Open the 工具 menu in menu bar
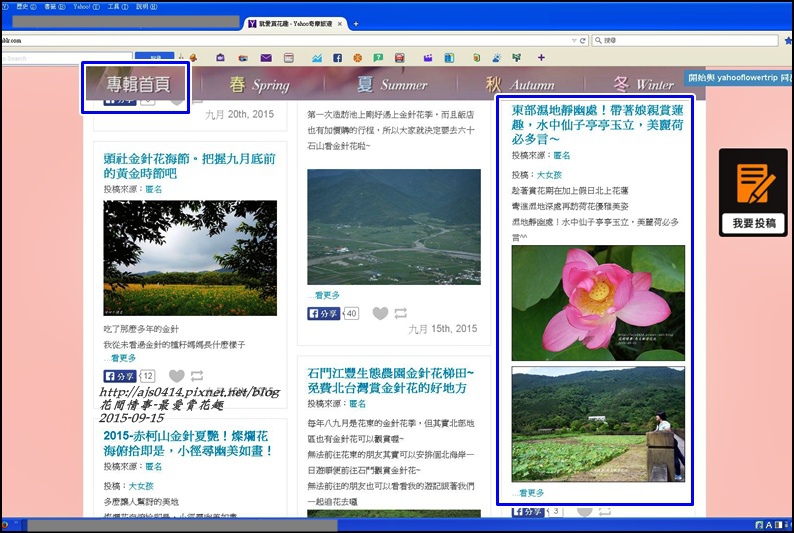Image resolution: width=794 pixels, height=533 pixels. [x=112, y=6]
